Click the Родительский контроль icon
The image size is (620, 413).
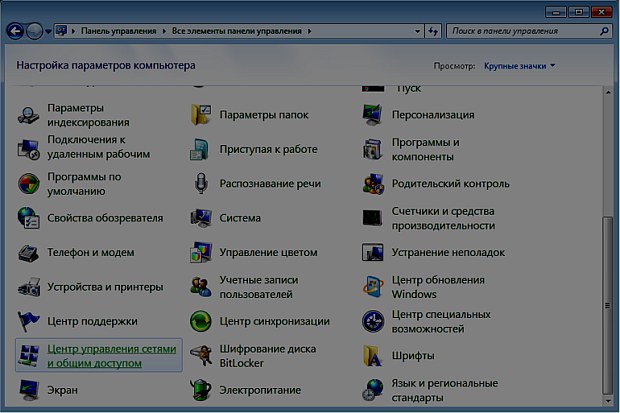tap(373, 184)
